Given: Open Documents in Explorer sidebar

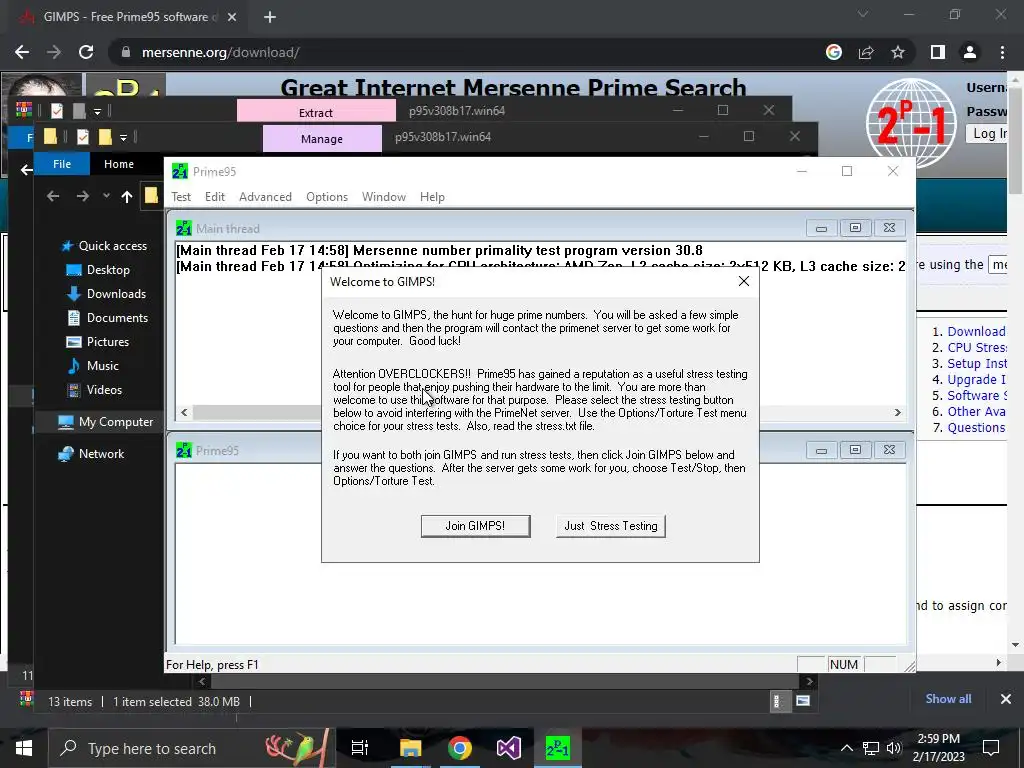Looking at the screenshot, I should point(107,318).
